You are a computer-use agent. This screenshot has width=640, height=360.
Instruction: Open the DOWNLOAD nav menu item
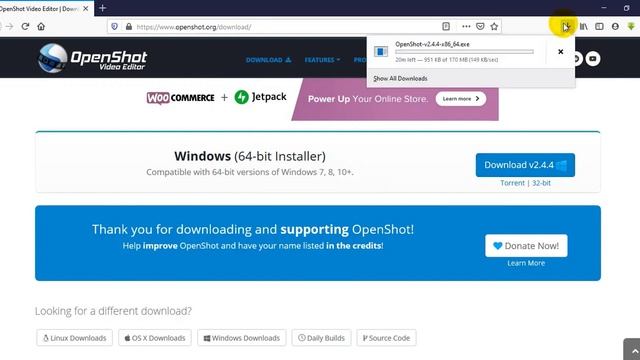coord(268,60)
